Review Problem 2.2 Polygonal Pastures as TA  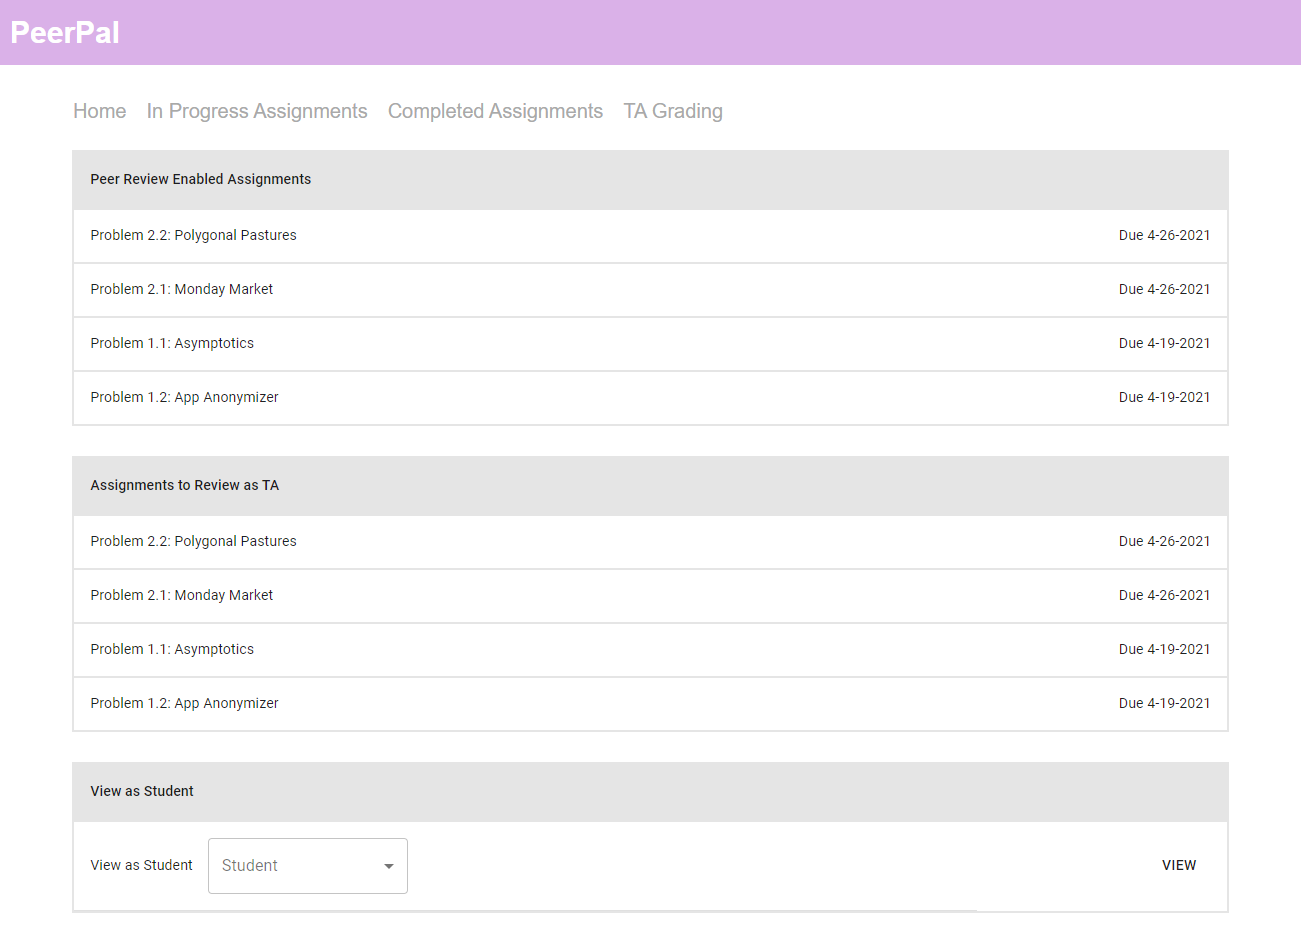[x=193, y=541]
